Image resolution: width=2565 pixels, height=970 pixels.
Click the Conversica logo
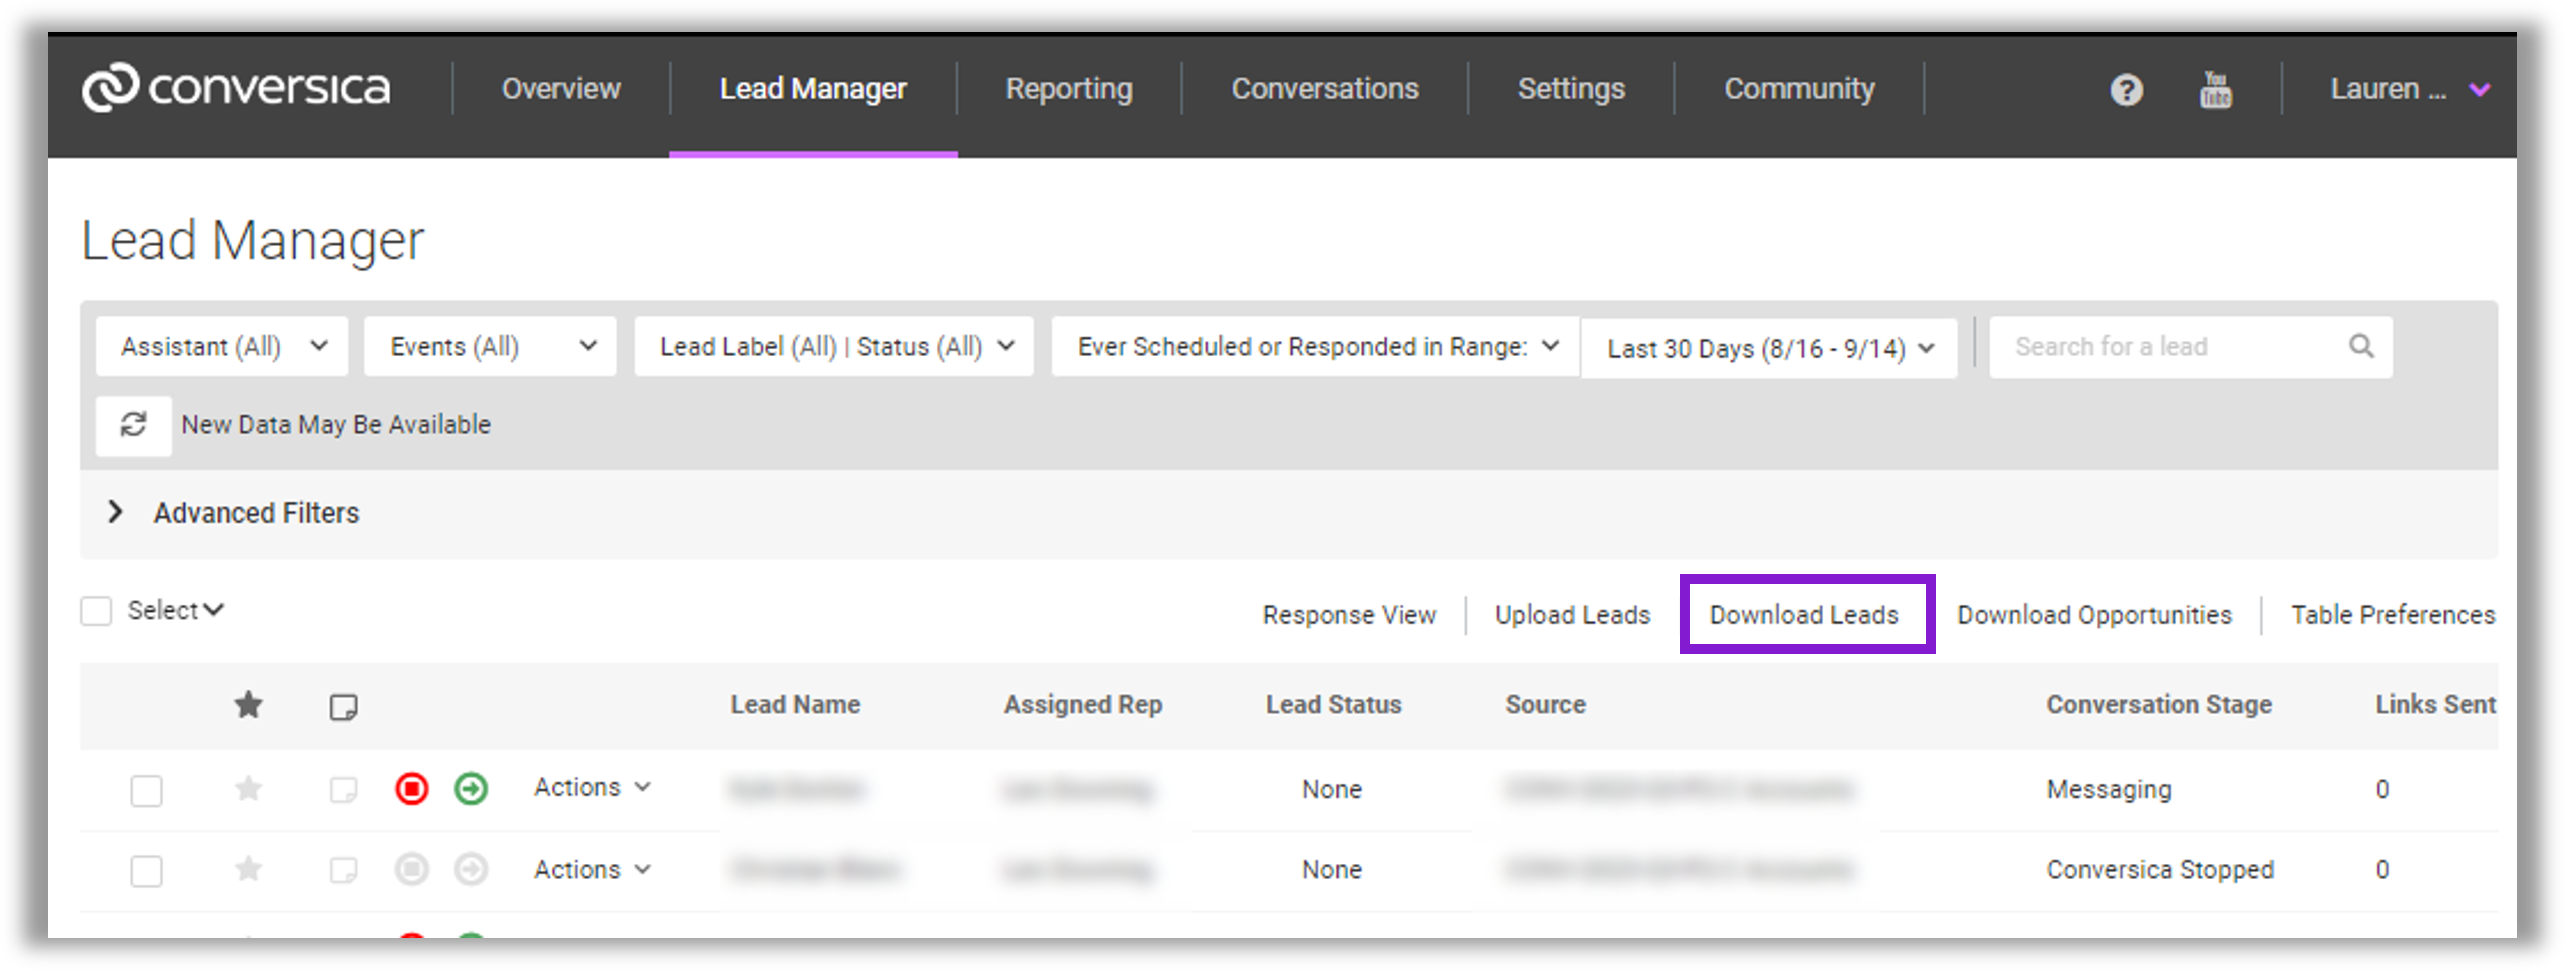coord(236,88)
